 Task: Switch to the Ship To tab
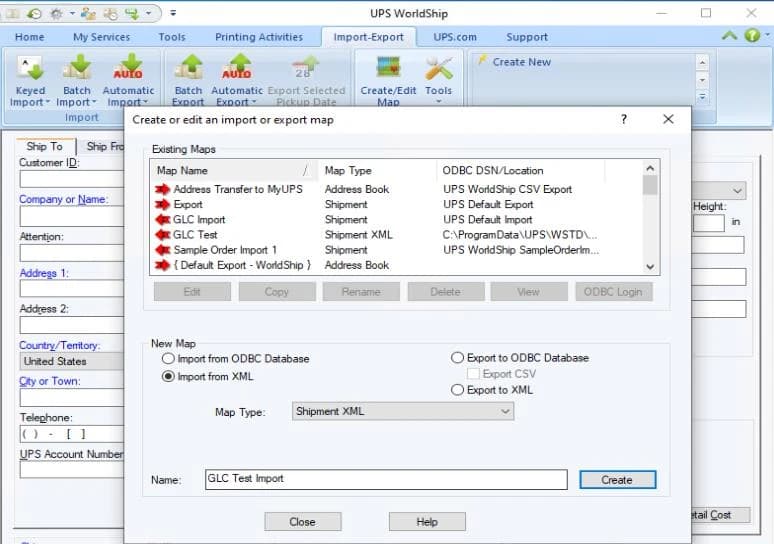coord(45,147)
